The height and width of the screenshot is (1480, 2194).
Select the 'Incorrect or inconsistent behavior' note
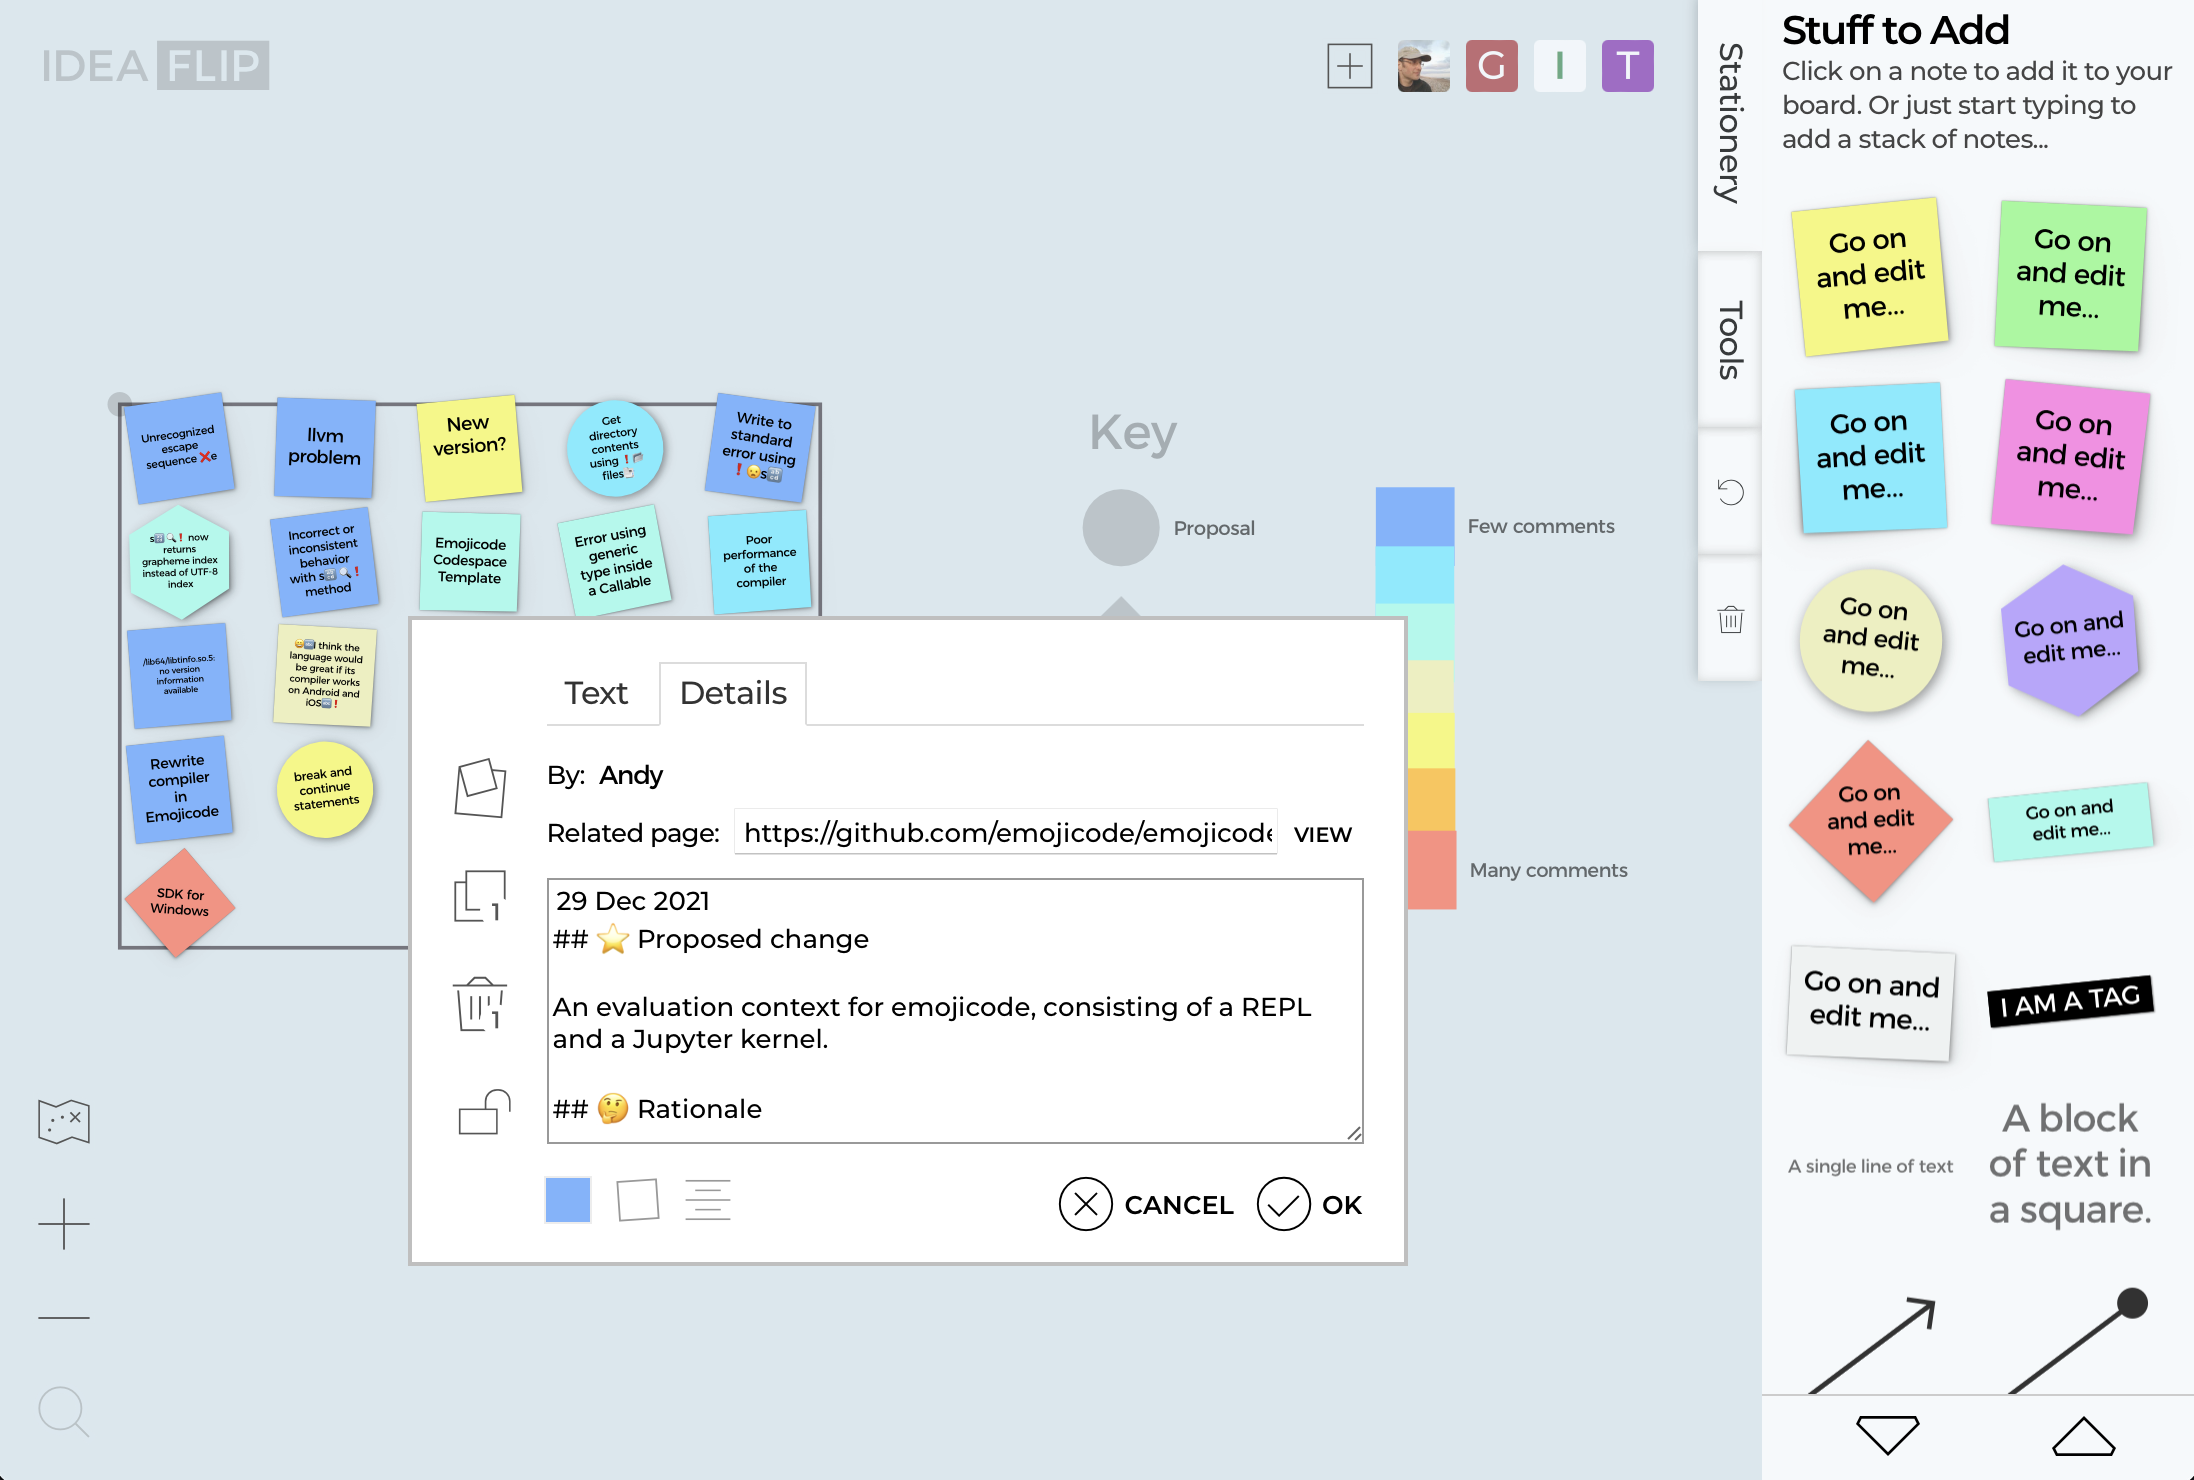(x=324, y=561)
